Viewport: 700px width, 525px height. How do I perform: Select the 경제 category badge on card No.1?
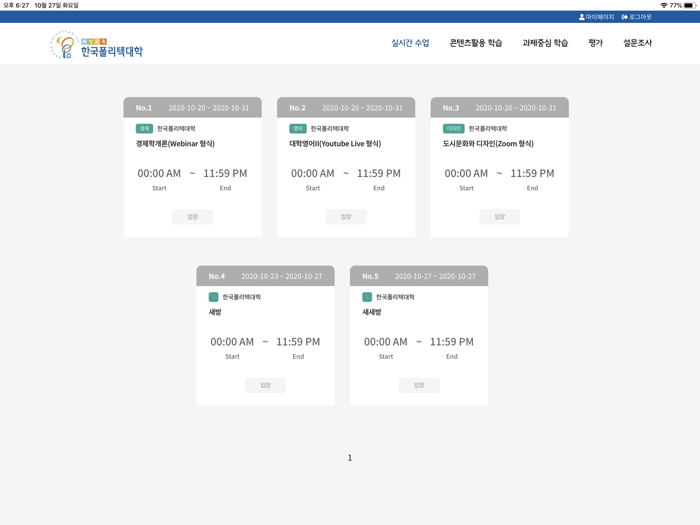coord(144,129)
